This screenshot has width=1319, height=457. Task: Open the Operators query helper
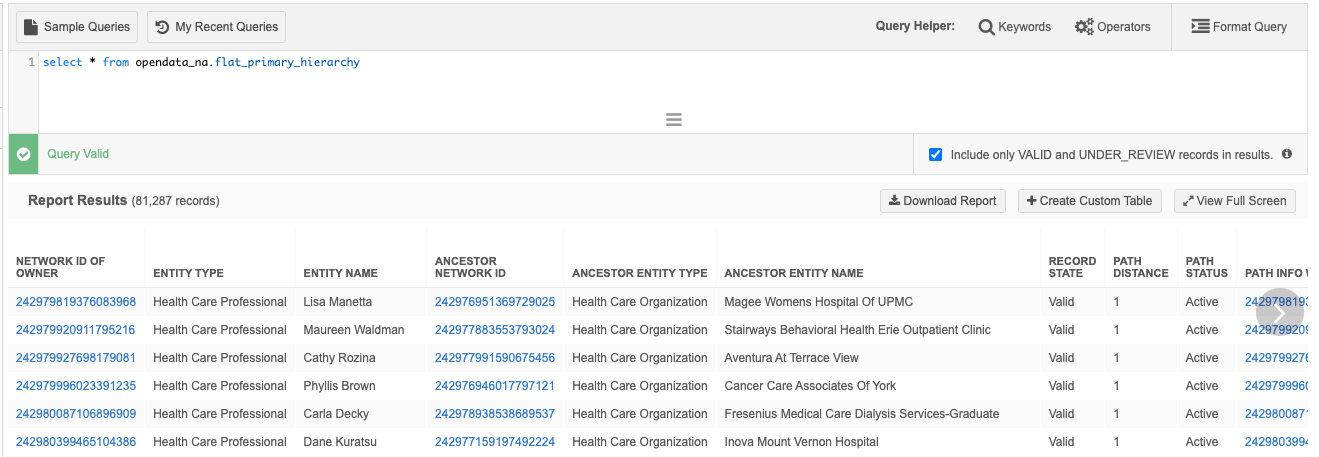pyautogui.click(x=1112, y=27)
